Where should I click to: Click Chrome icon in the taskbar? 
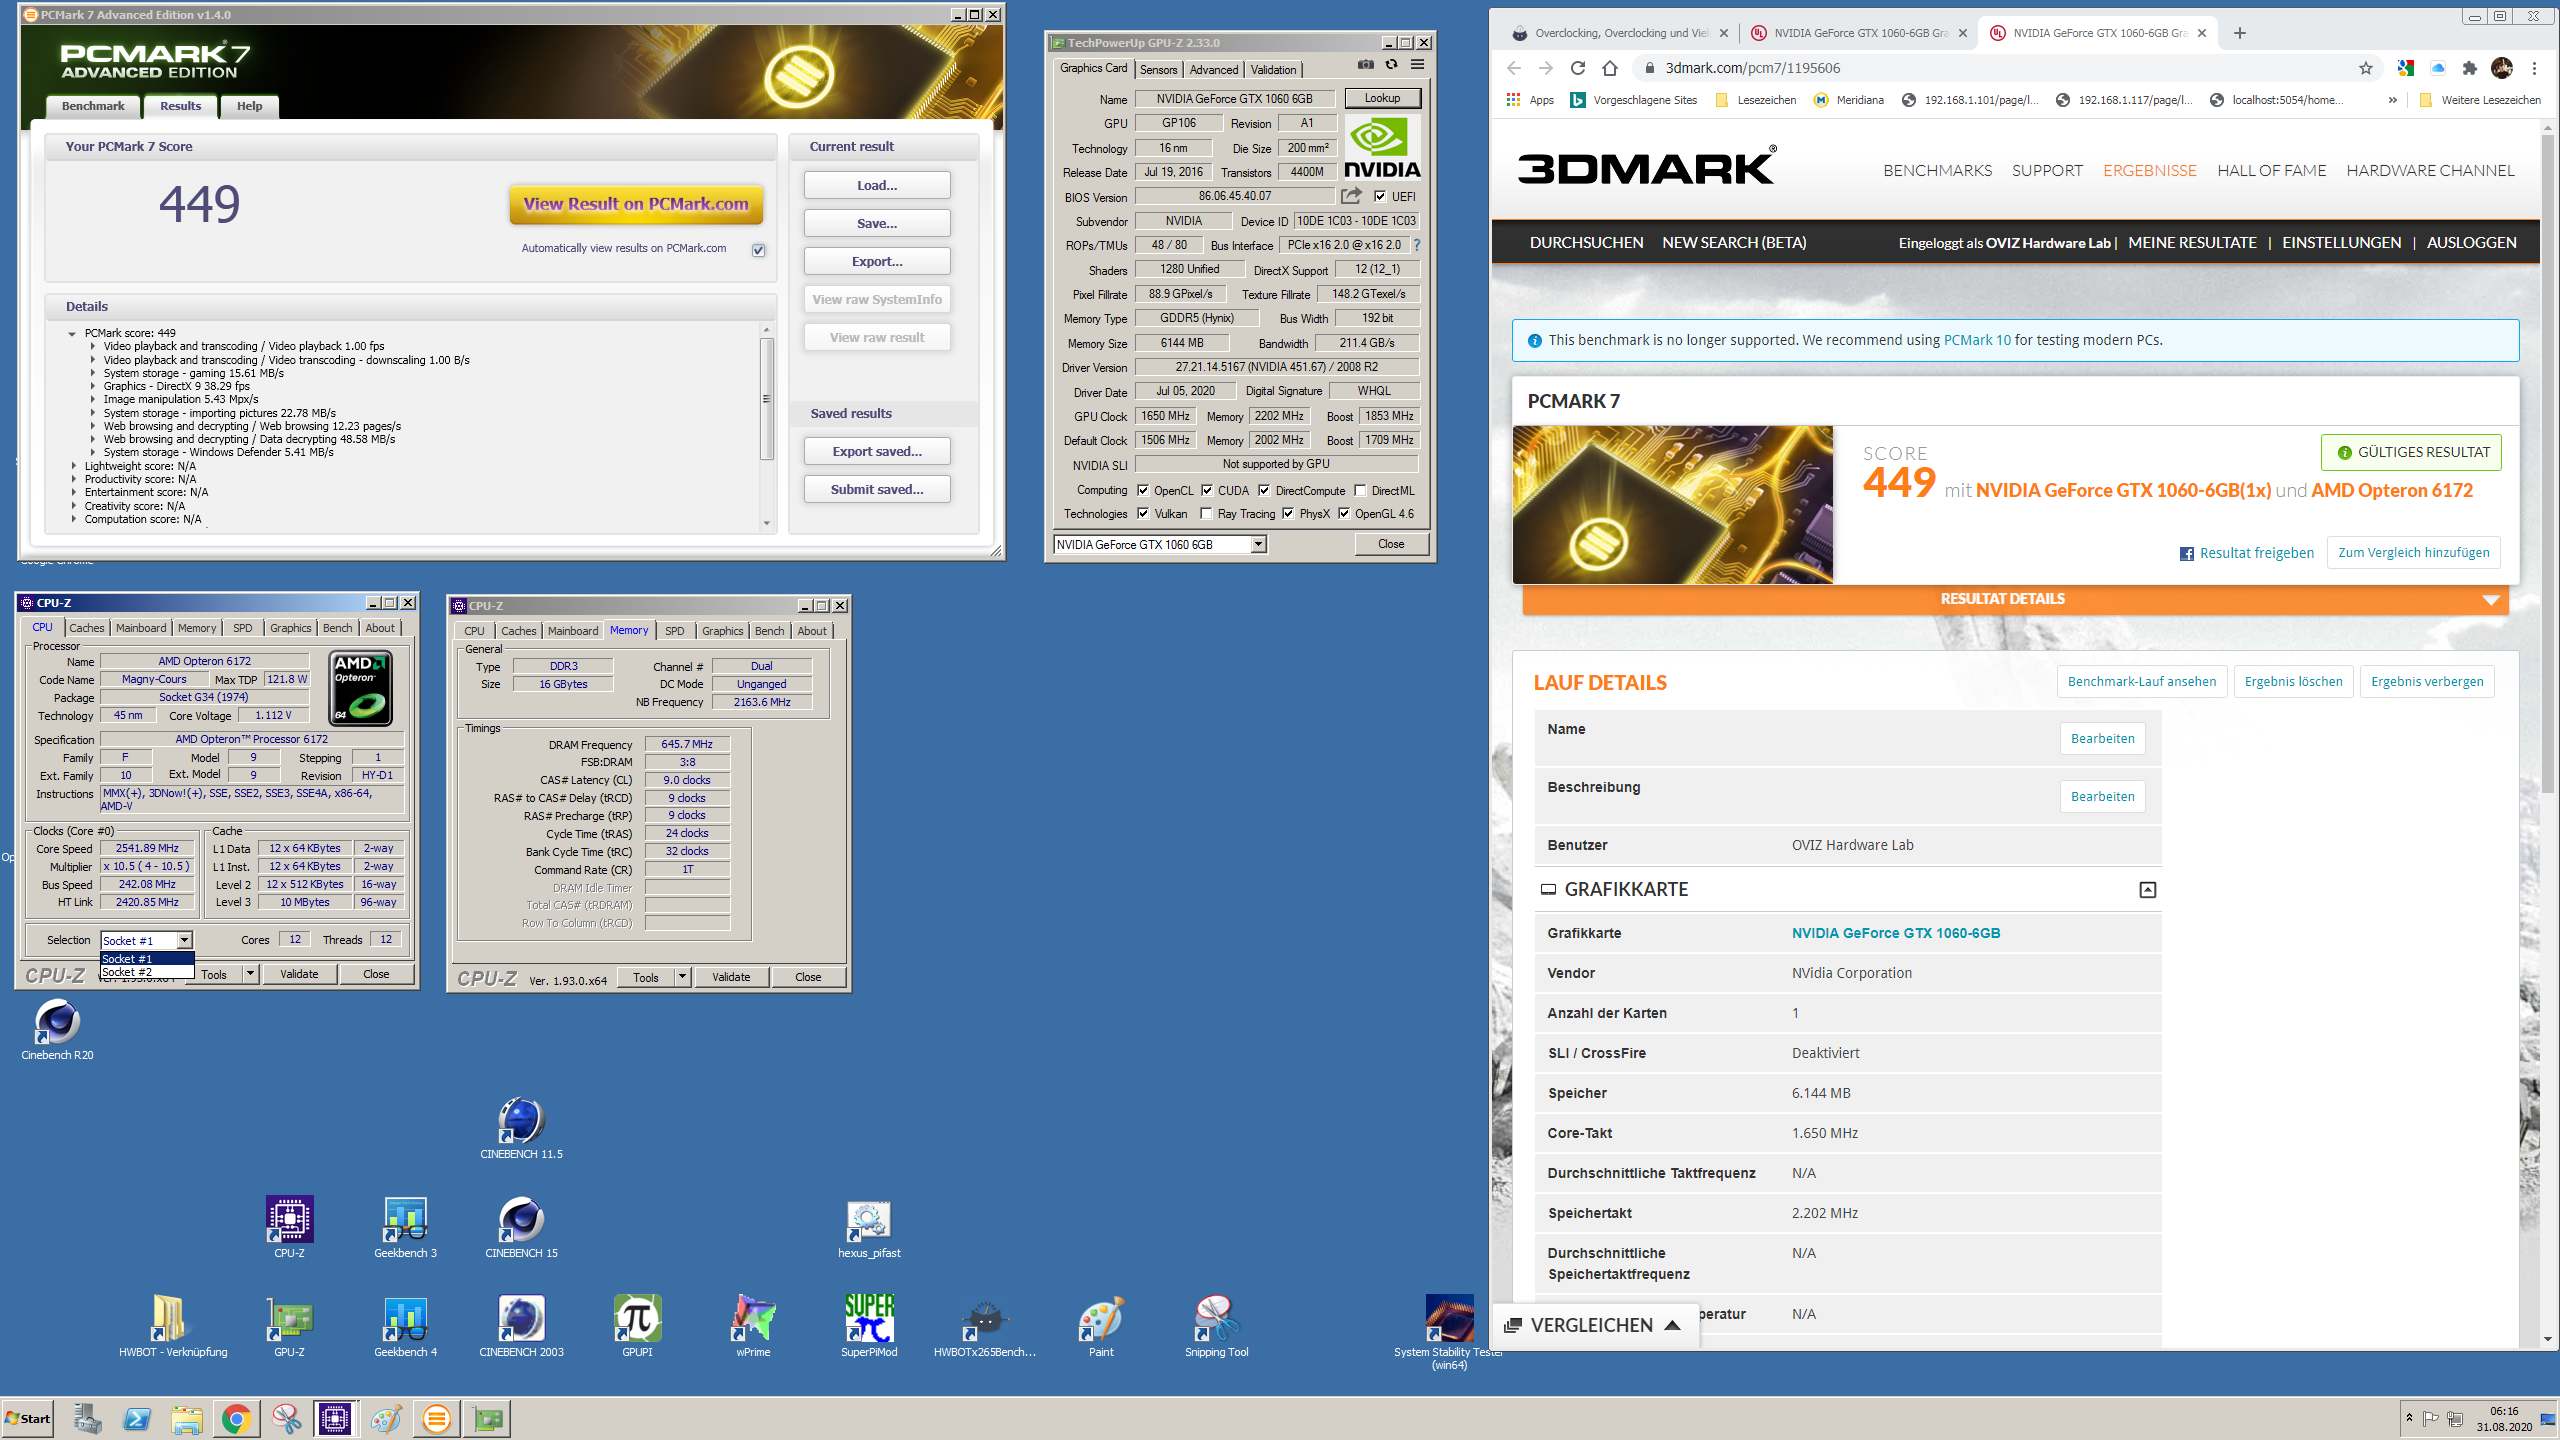tap(236, 1418)
